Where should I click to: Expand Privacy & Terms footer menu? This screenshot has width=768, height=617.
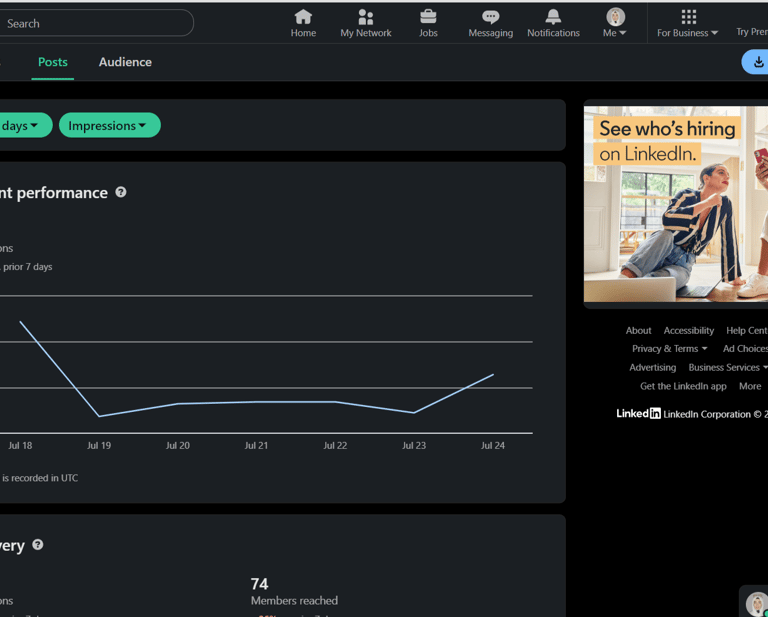pyautogui.click(x=670, y=349)
